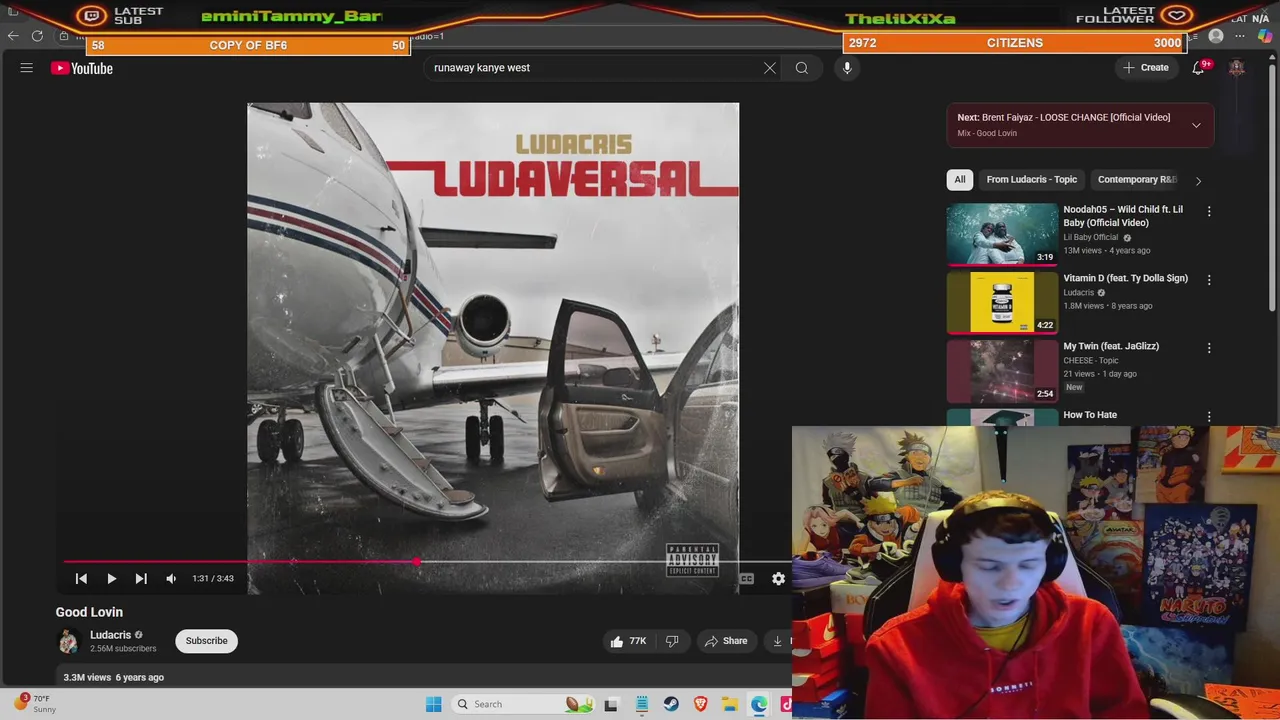Open File Explorer from the taskbar
Screen dimensions: 1280x720
point(730,704)
